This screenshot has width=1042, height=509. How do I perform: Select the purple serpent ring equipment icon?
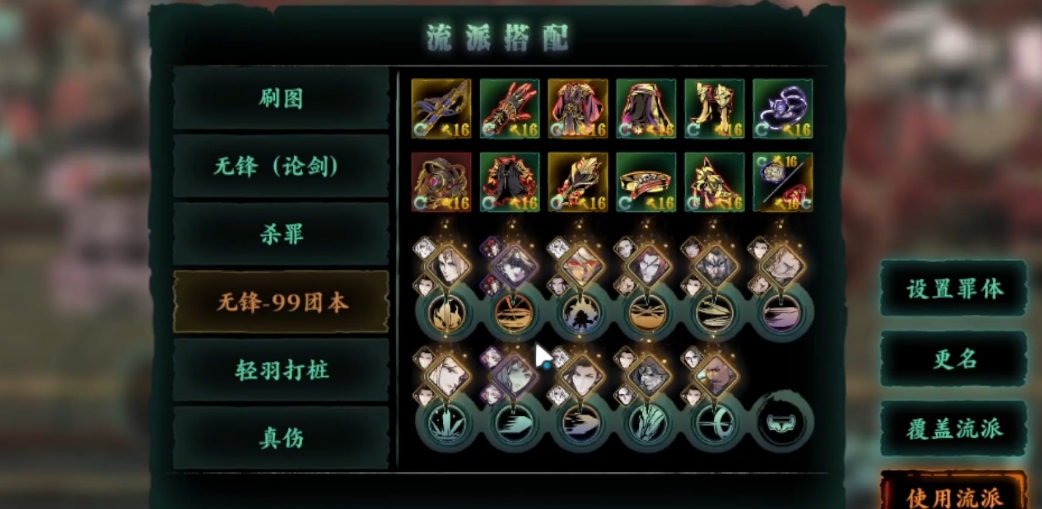[x=783, y=108]
